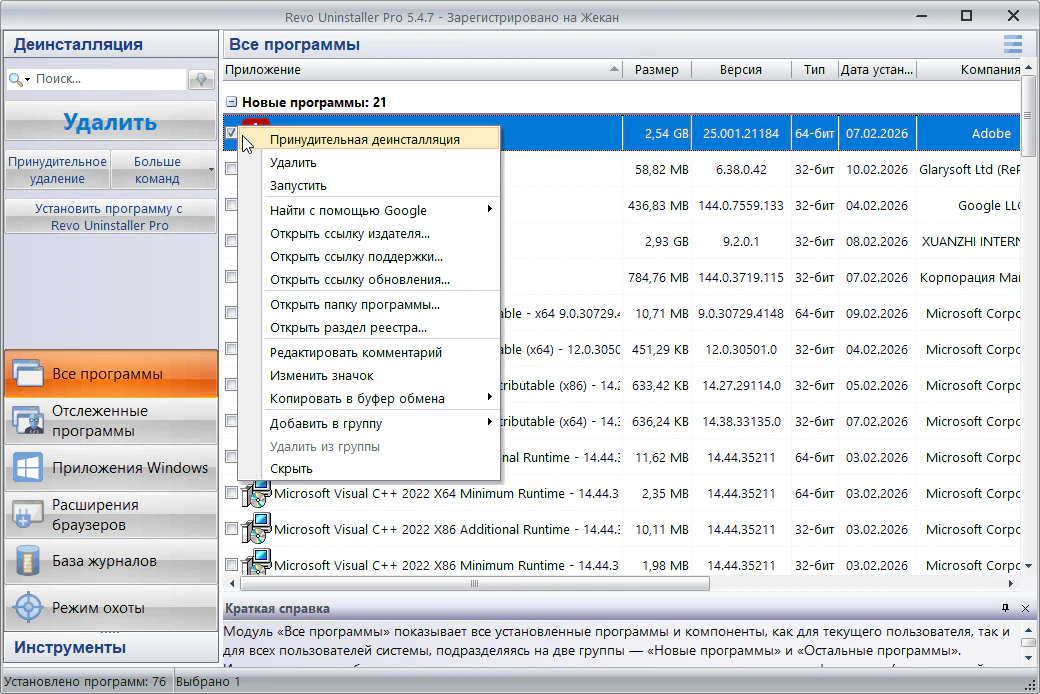This screenshot has width=1040, height=694.
Task: Select the Browser Extensions plug icon
Action: point(27,514)
